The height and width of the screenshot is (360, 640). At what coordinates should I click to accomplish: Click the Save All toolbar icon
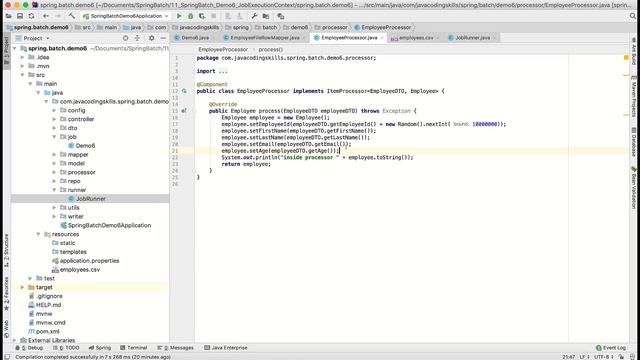[x=20, y=16]
